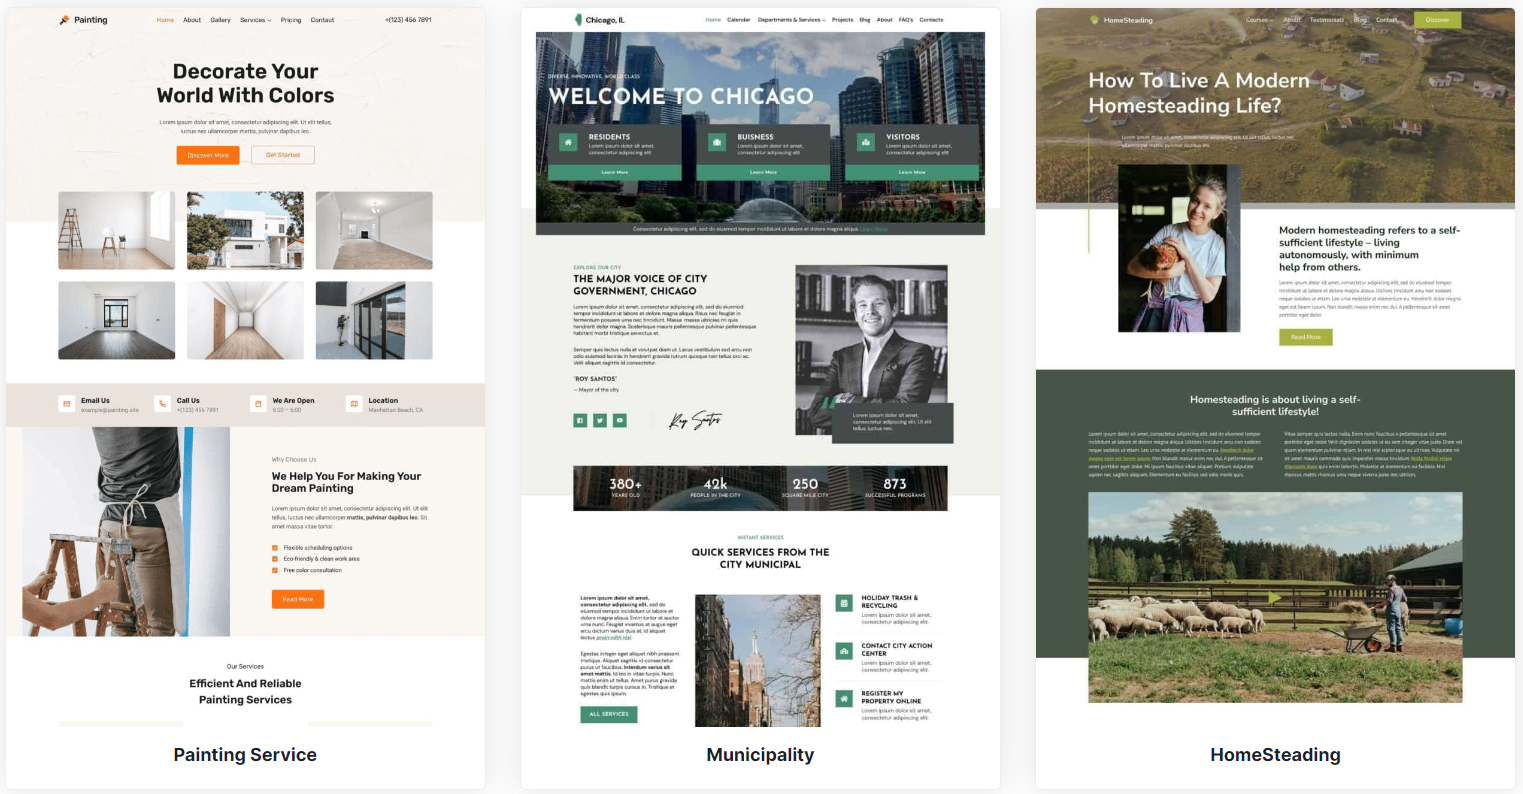Expand the Courses dropdown in HomeSteading nav
This screenshot has height=794, width=1523.
(x=1259, y=20)
